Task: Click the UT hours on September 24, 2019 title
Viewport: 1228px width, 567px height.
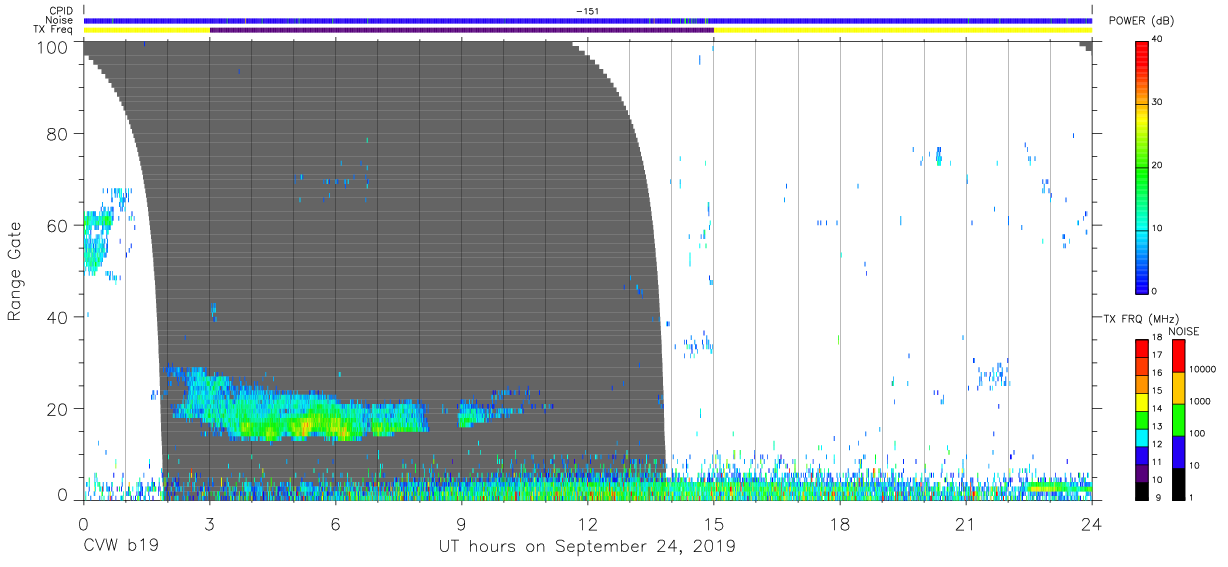Action: 587,546
